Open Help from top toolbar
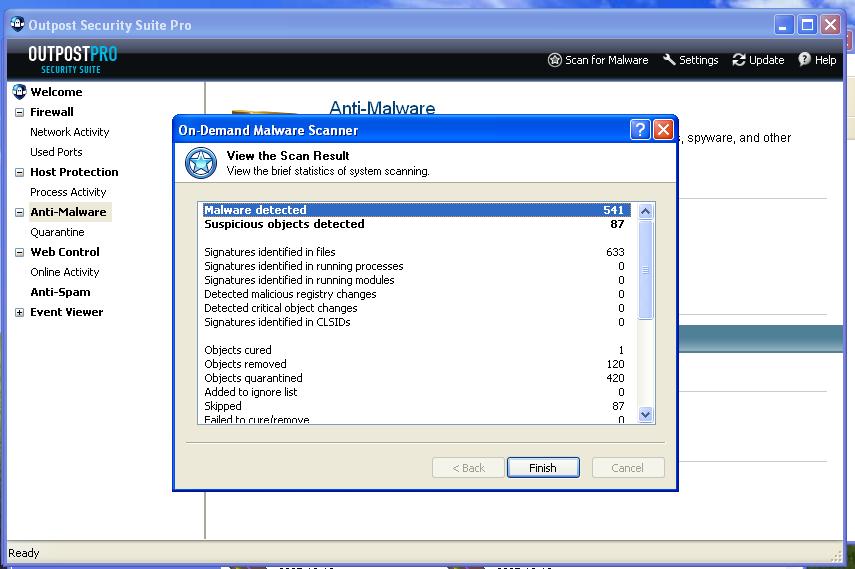The height and width of the screenshot is (569, 855). 817,60
